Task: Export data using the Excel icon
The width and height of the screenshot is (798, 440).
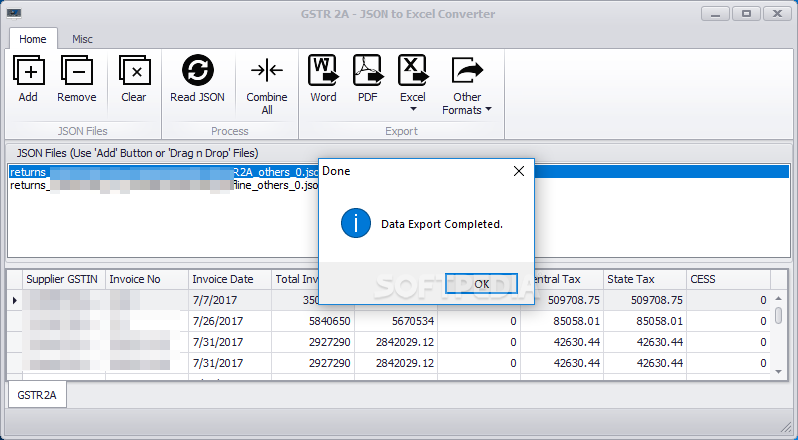Action: pos(412,70)
